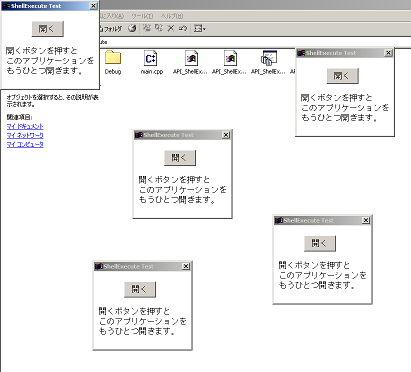Click the Move To toolbar icon

click(147, 28)
